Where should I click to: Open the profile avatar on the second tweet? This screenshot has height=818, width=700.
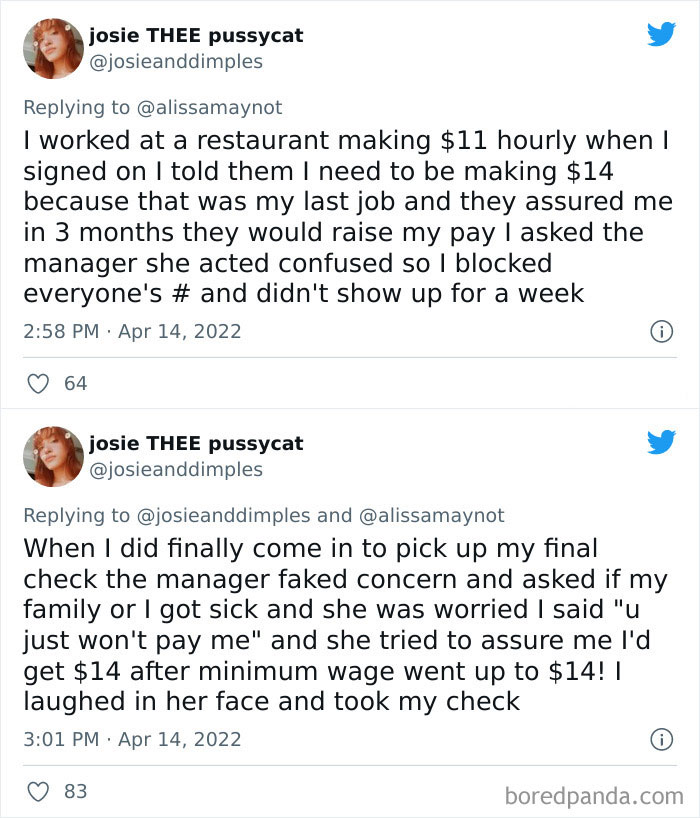[x=54, y=454]
